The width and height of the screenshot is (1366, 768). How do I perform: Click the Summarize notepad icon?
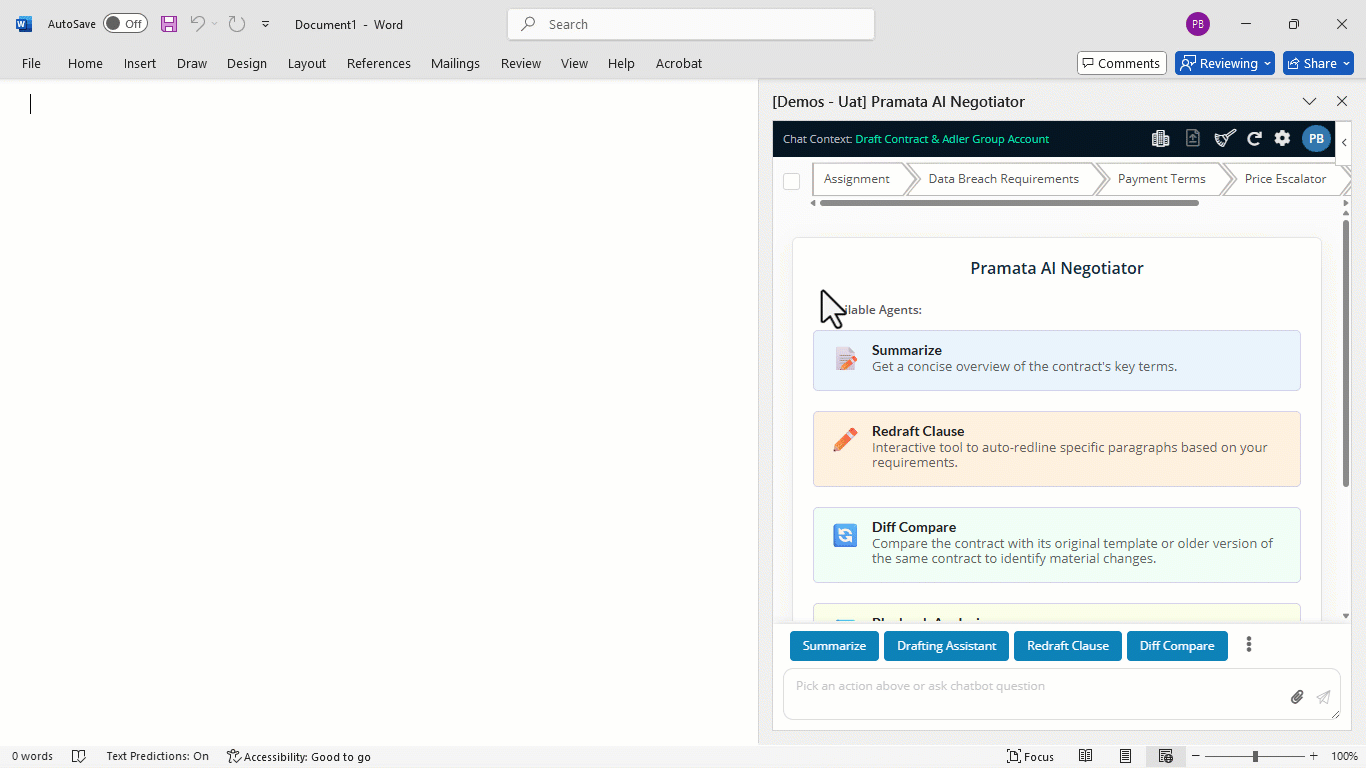tap(846, 359)
